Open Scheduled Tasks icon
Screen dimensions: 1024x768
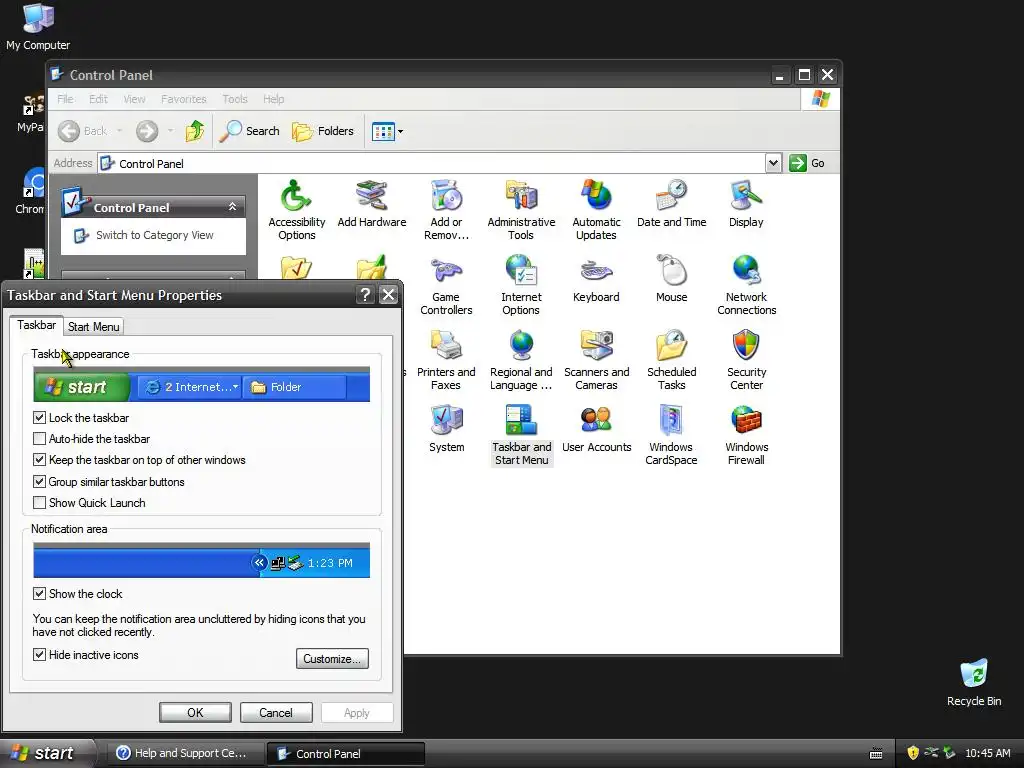[671, 360]
